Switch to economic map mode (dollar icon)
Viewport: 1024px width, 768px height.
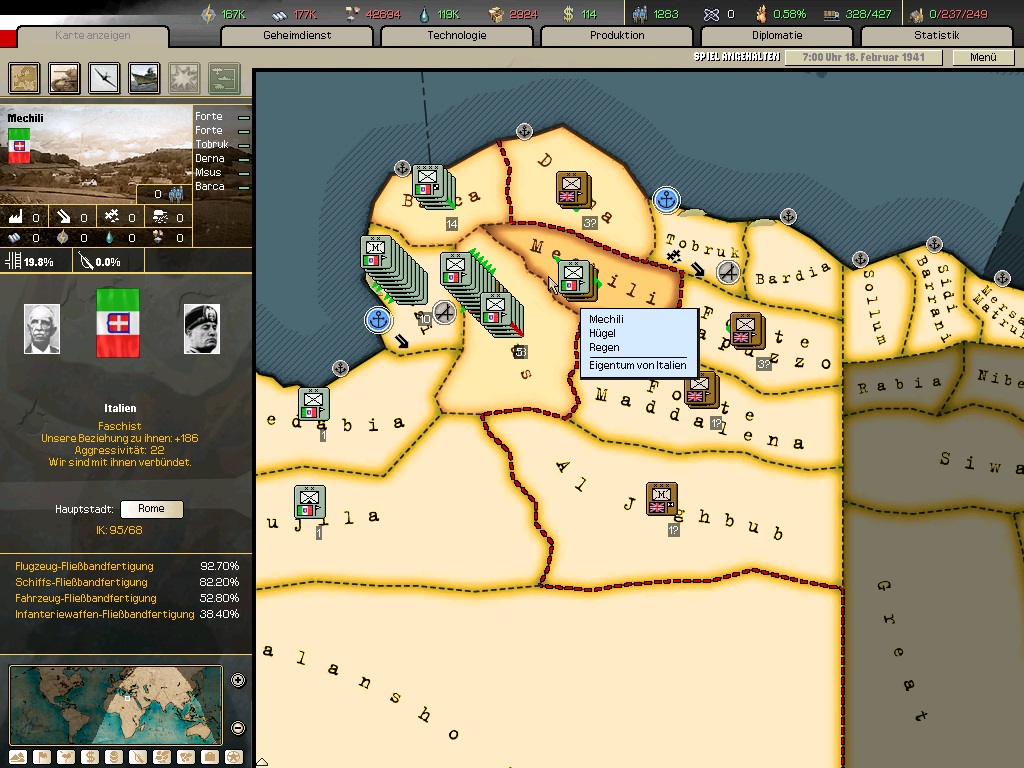click(x=90, y=757)
